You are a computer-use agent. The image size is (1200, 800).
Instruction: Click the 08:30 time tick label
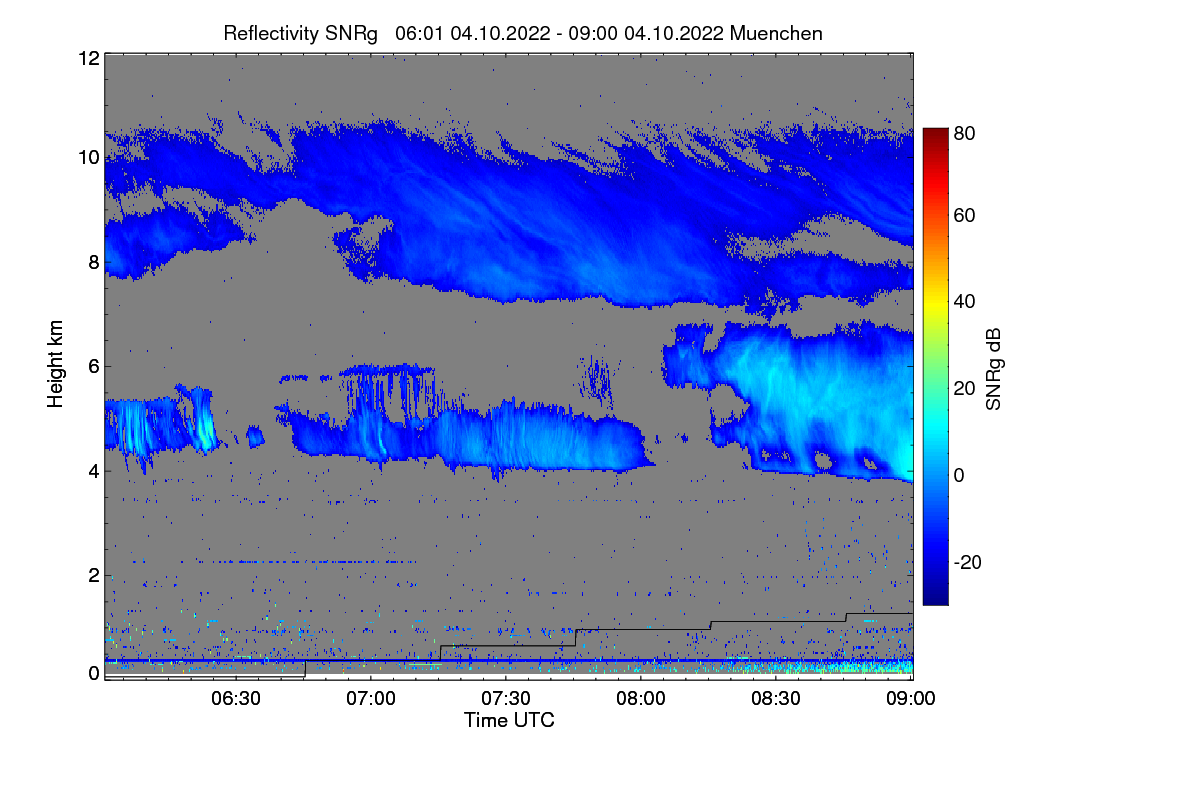[x=776, y=700]
